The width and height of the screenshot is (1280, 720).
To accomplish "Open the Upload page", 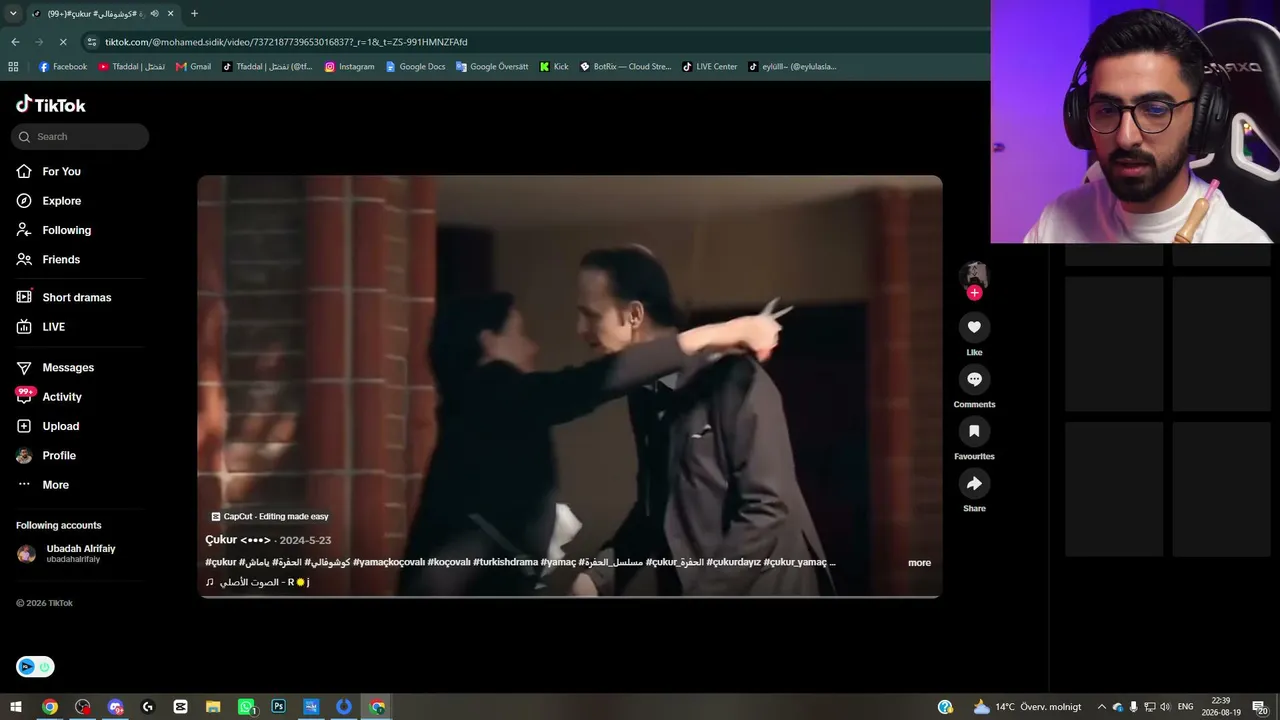I will click(48, 426).
